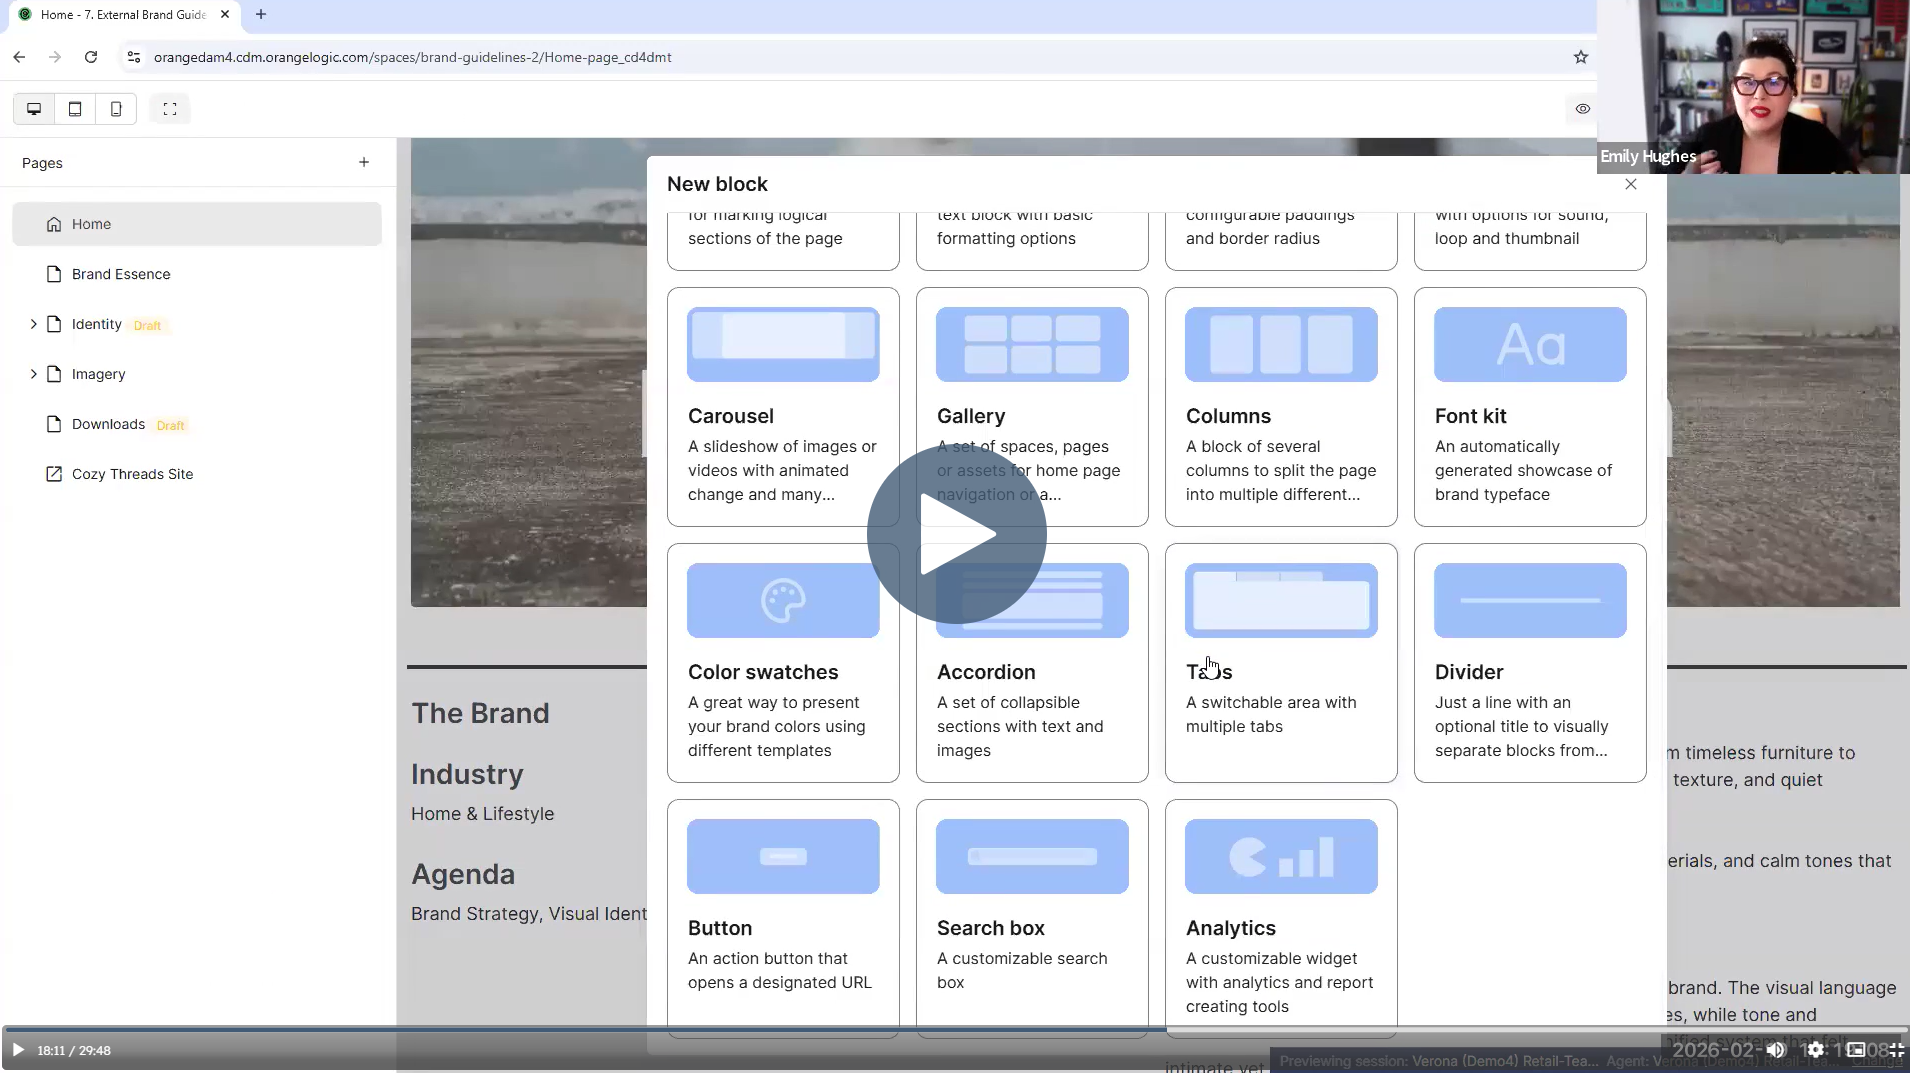Click The Brand heading on page
This screenshot has width=1910, height=1073.
tap(480, 713)
